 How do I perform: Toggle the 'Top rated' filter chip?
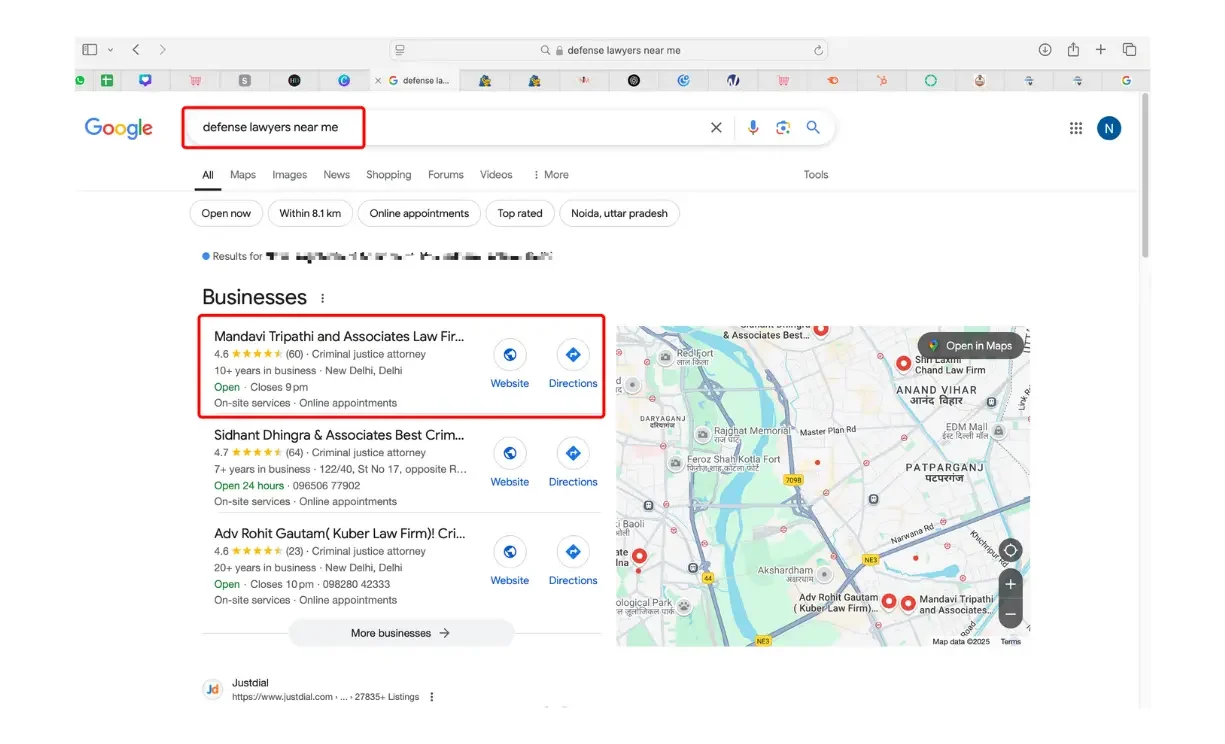coord(520,213)
